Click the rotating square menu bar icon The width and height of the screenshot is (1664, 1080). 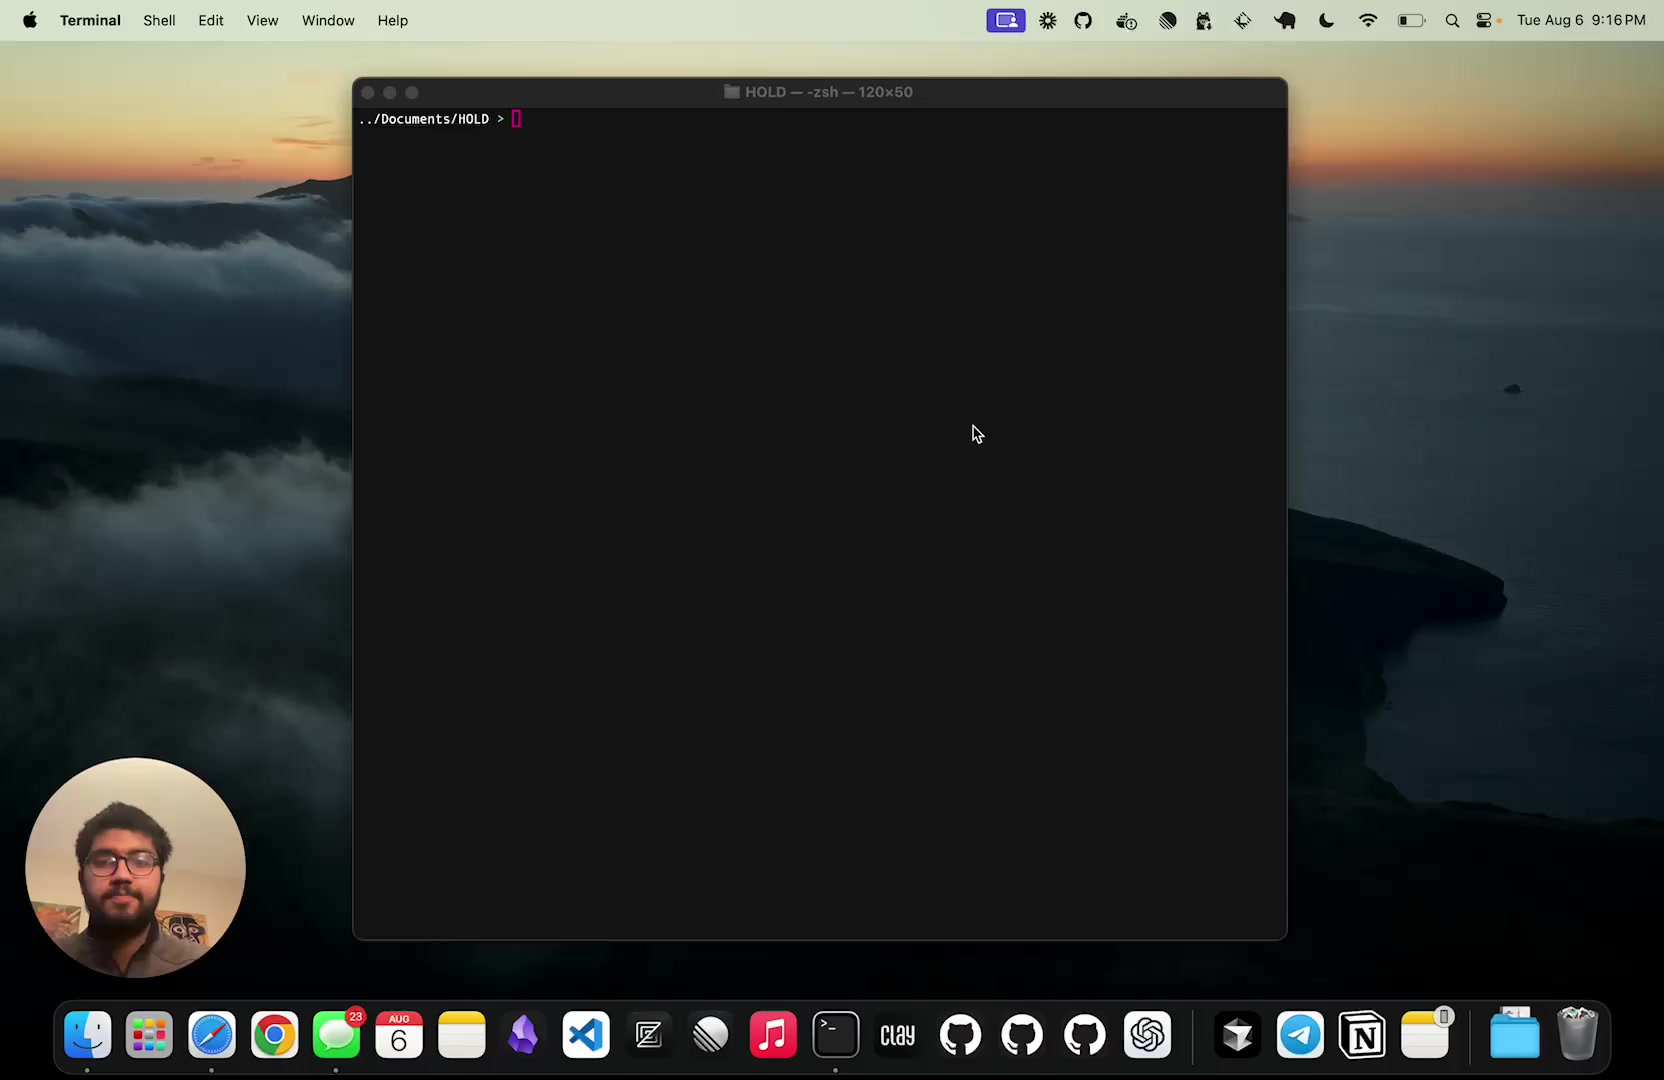pyautogui.click(x=1243, y=20)
